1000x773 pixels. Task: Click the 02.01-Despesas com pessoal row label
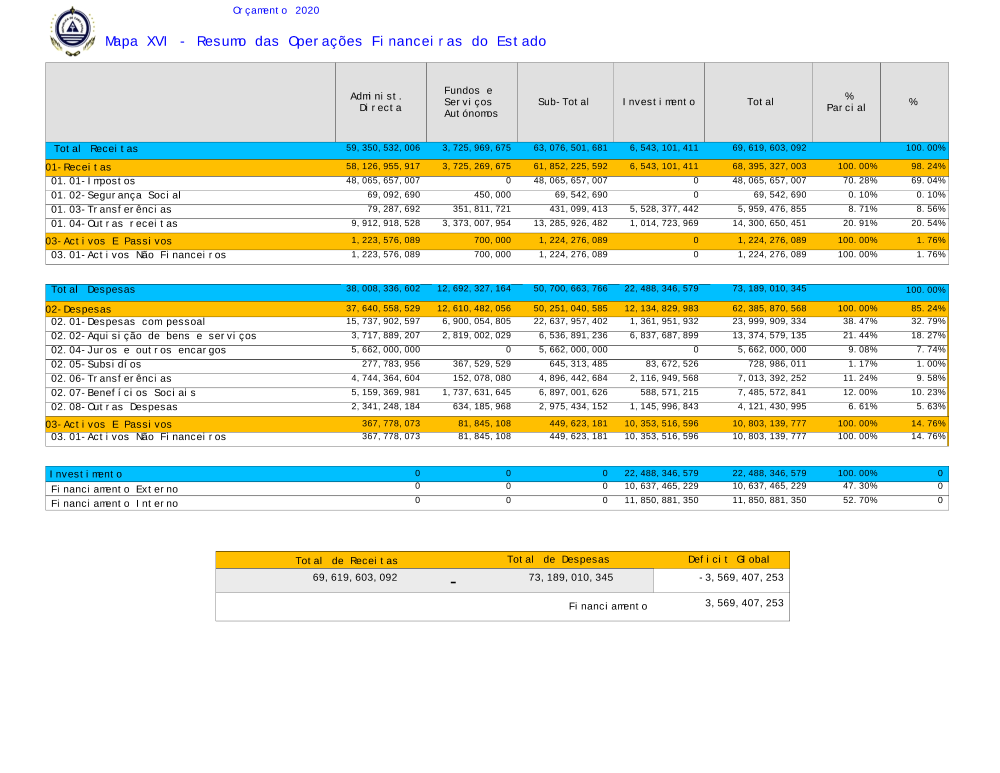[128, 323]
